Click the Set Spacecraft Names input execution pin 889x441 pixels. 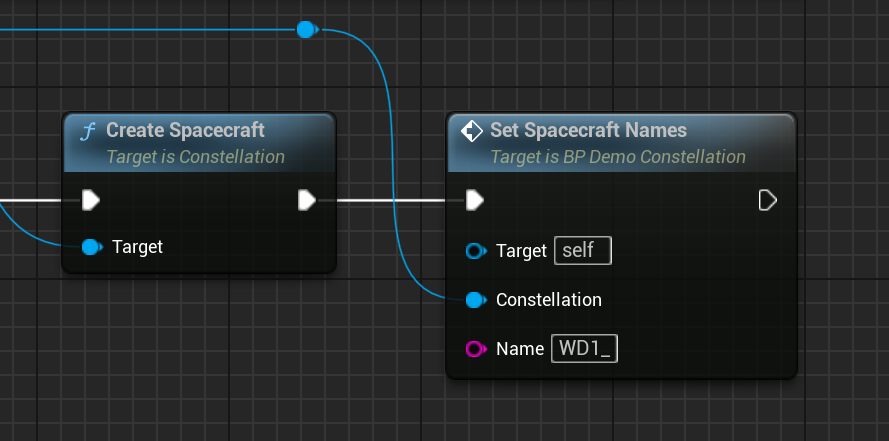point(475,200)
